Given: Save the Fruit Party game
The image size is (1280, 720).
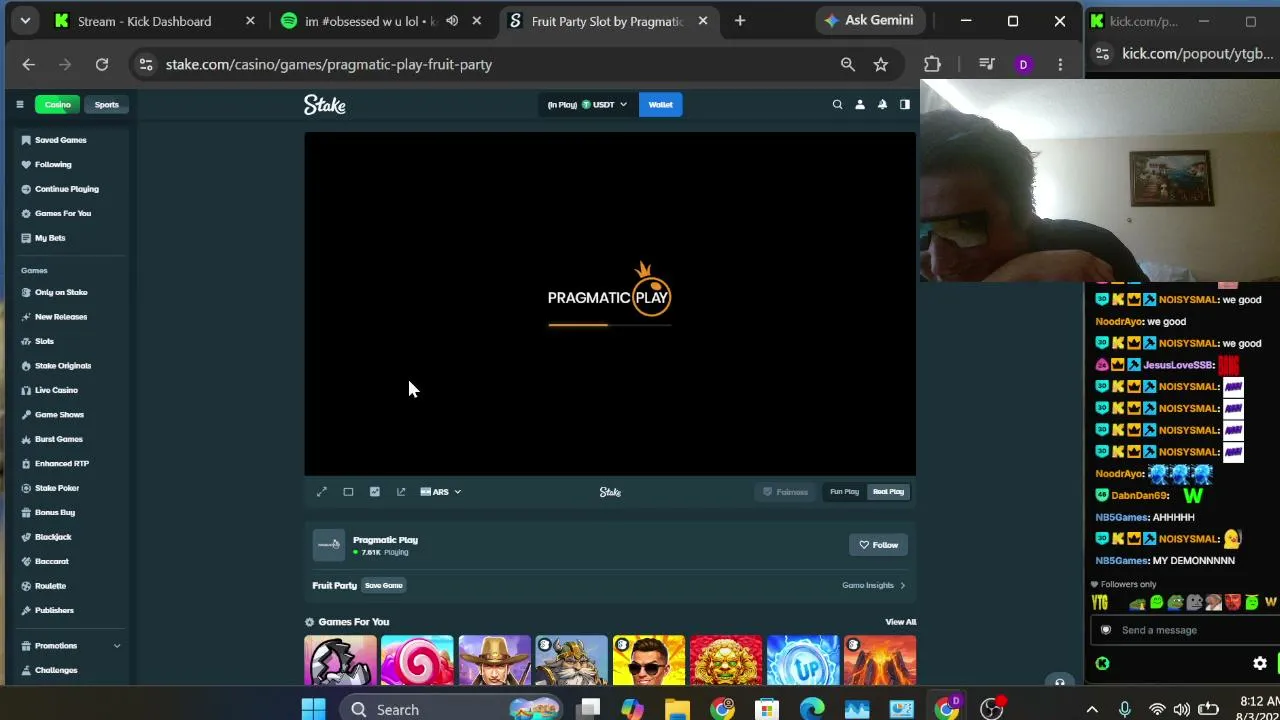Looking at the screenshot, I should click(384, 586).
